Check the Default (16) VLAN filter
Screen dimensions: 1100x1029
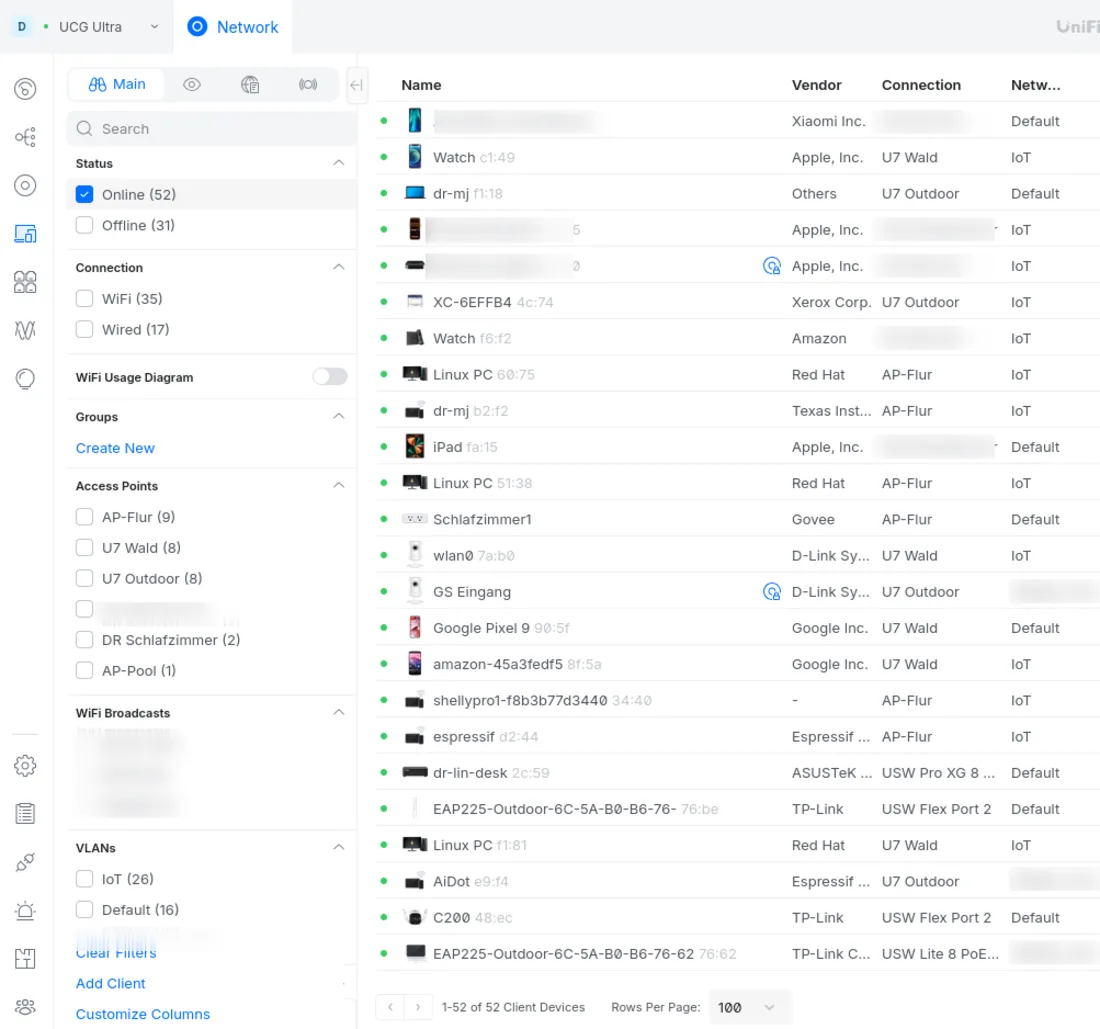(x=84, y=910)
